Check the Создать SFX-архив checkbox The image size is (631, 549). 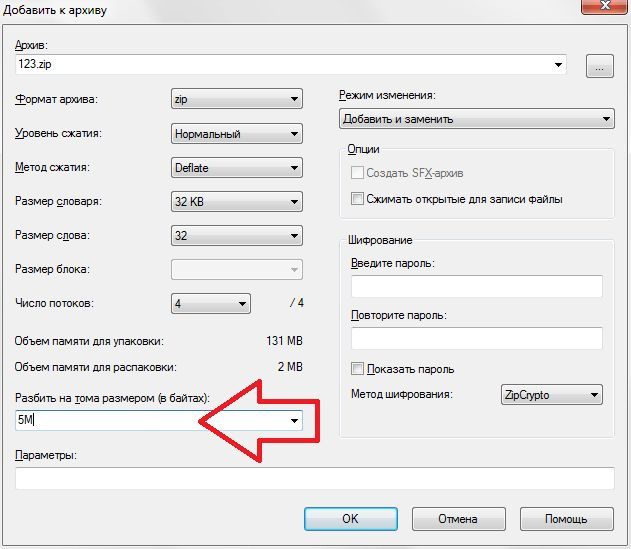(x=357, y=173)
